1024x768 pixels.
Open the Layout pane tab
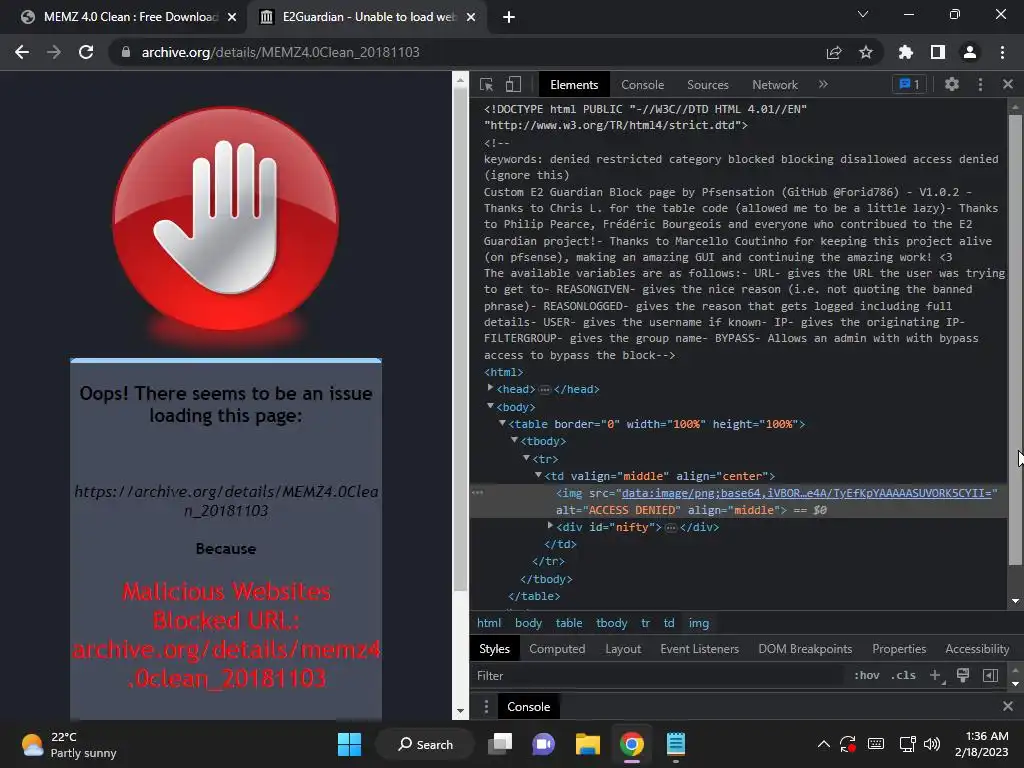[623, 648]
